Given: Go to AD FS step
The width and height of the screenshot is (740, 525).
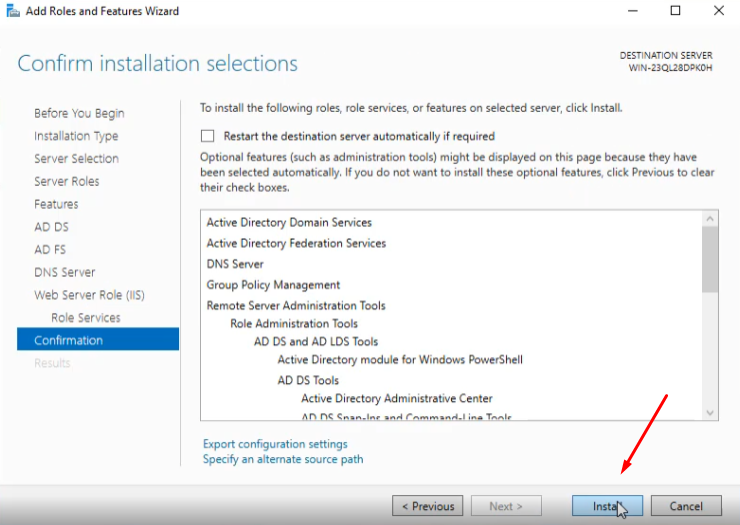Looking at the screenshot, I should 50,249.
